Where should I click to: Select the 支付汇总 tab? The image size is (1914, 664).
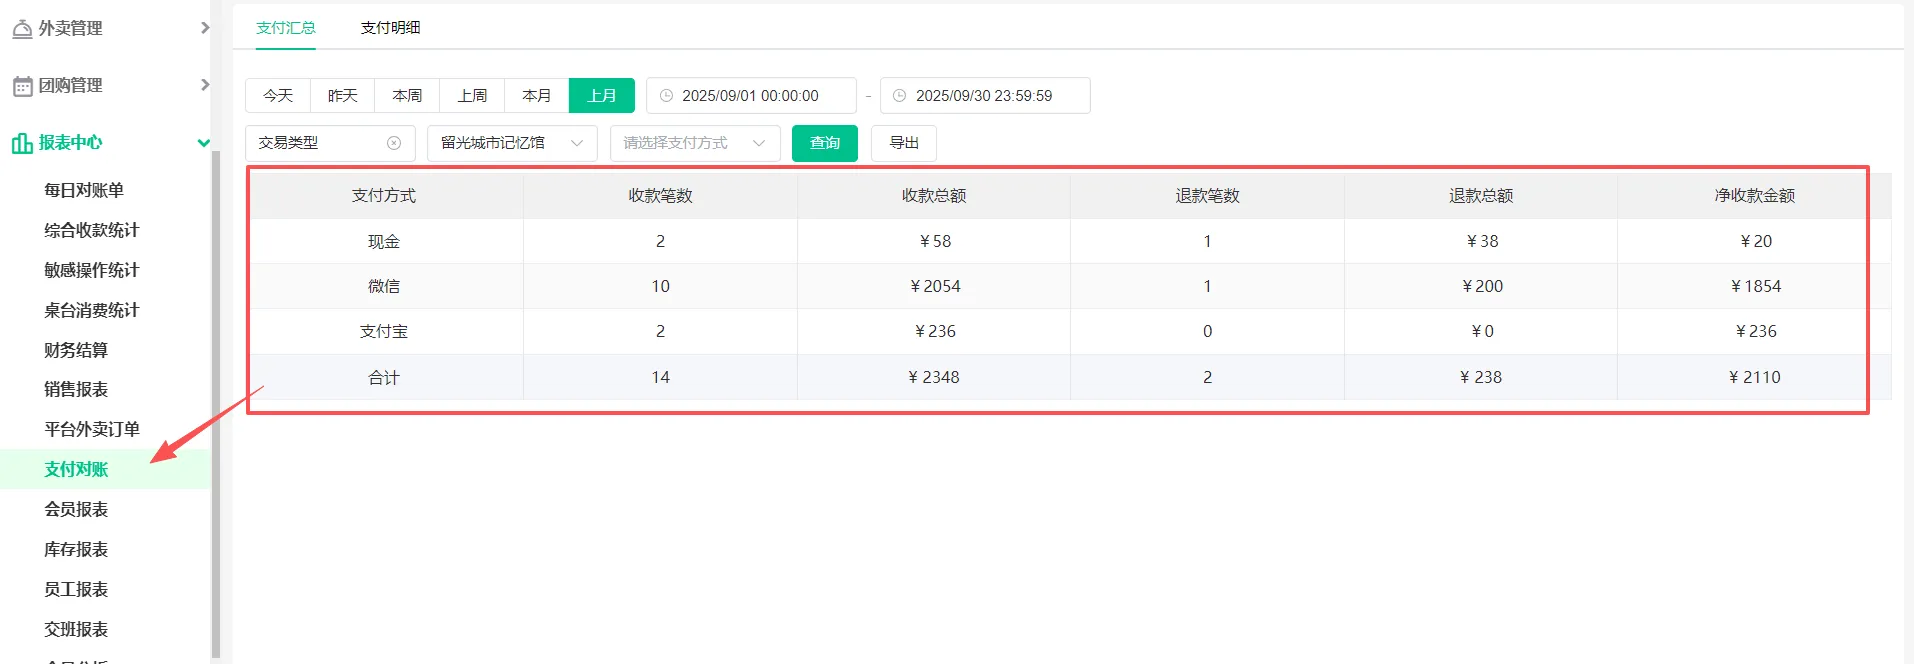click(x=285, y=28)
